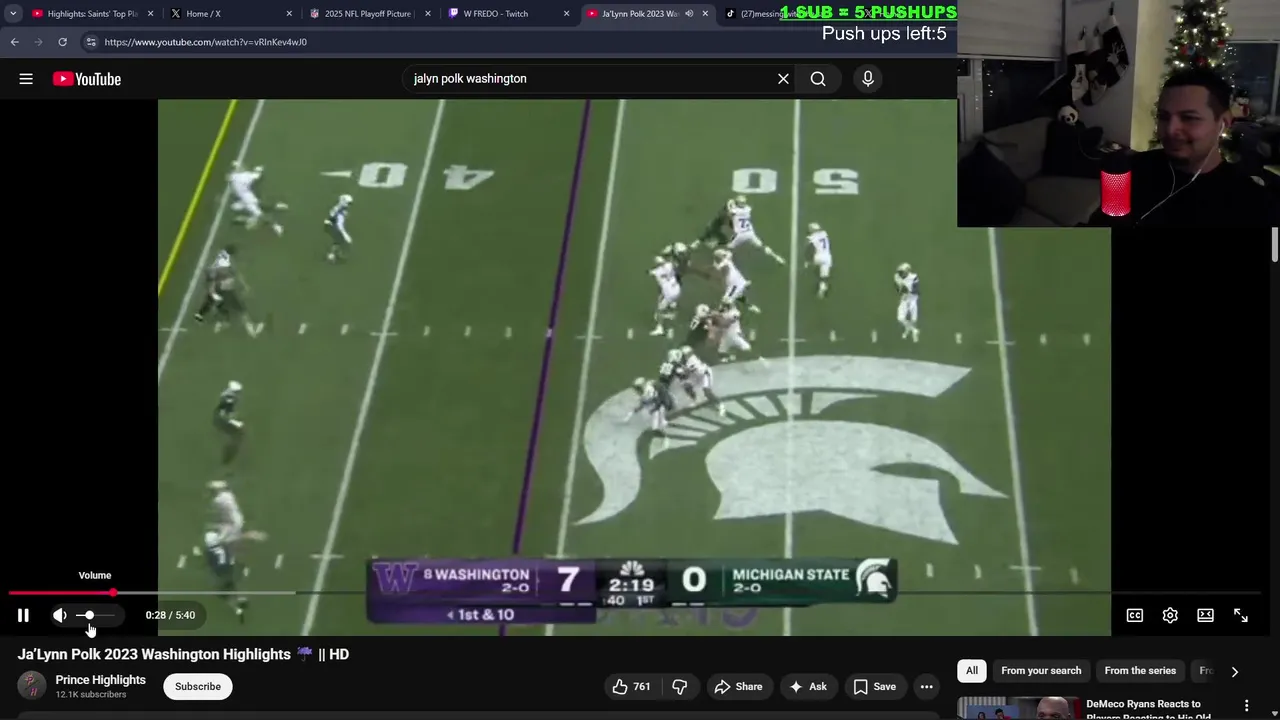Enter fullscreen on the video player
The height and width of the screenshot is (720, 1280).
tap(1241, 615)
